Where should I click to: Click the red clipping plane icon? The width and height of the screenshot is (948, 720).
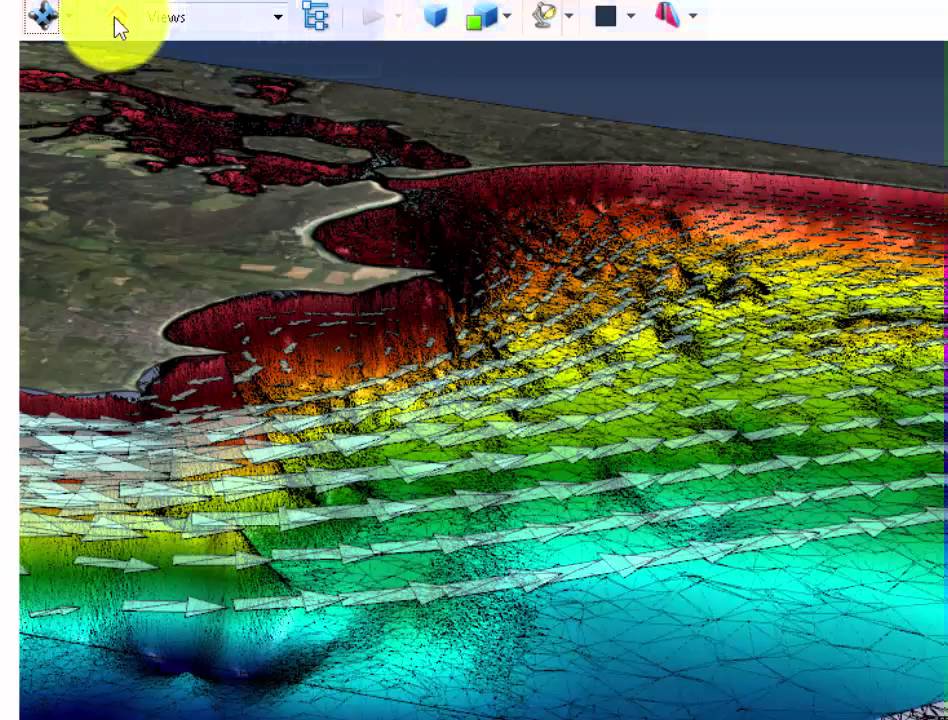coord(667,15)
